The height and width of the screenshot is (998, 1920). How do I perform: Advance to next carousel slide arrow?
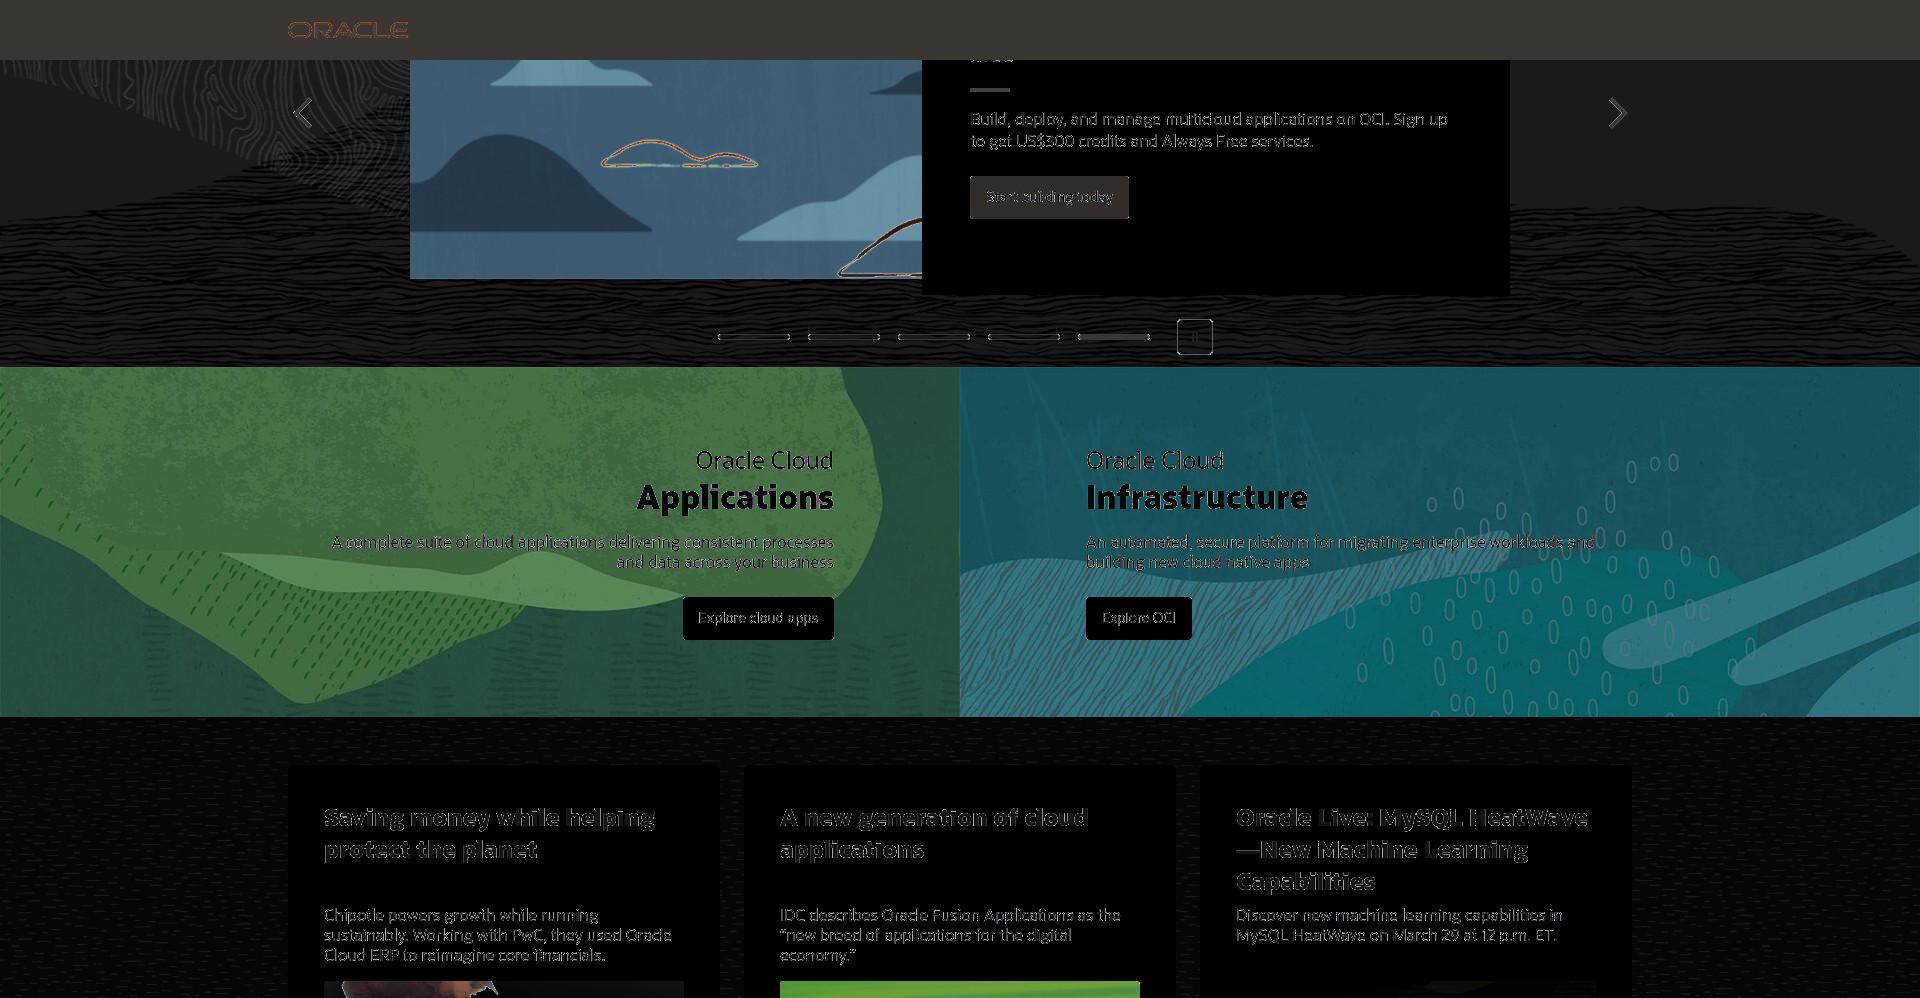coord(1617,113)
